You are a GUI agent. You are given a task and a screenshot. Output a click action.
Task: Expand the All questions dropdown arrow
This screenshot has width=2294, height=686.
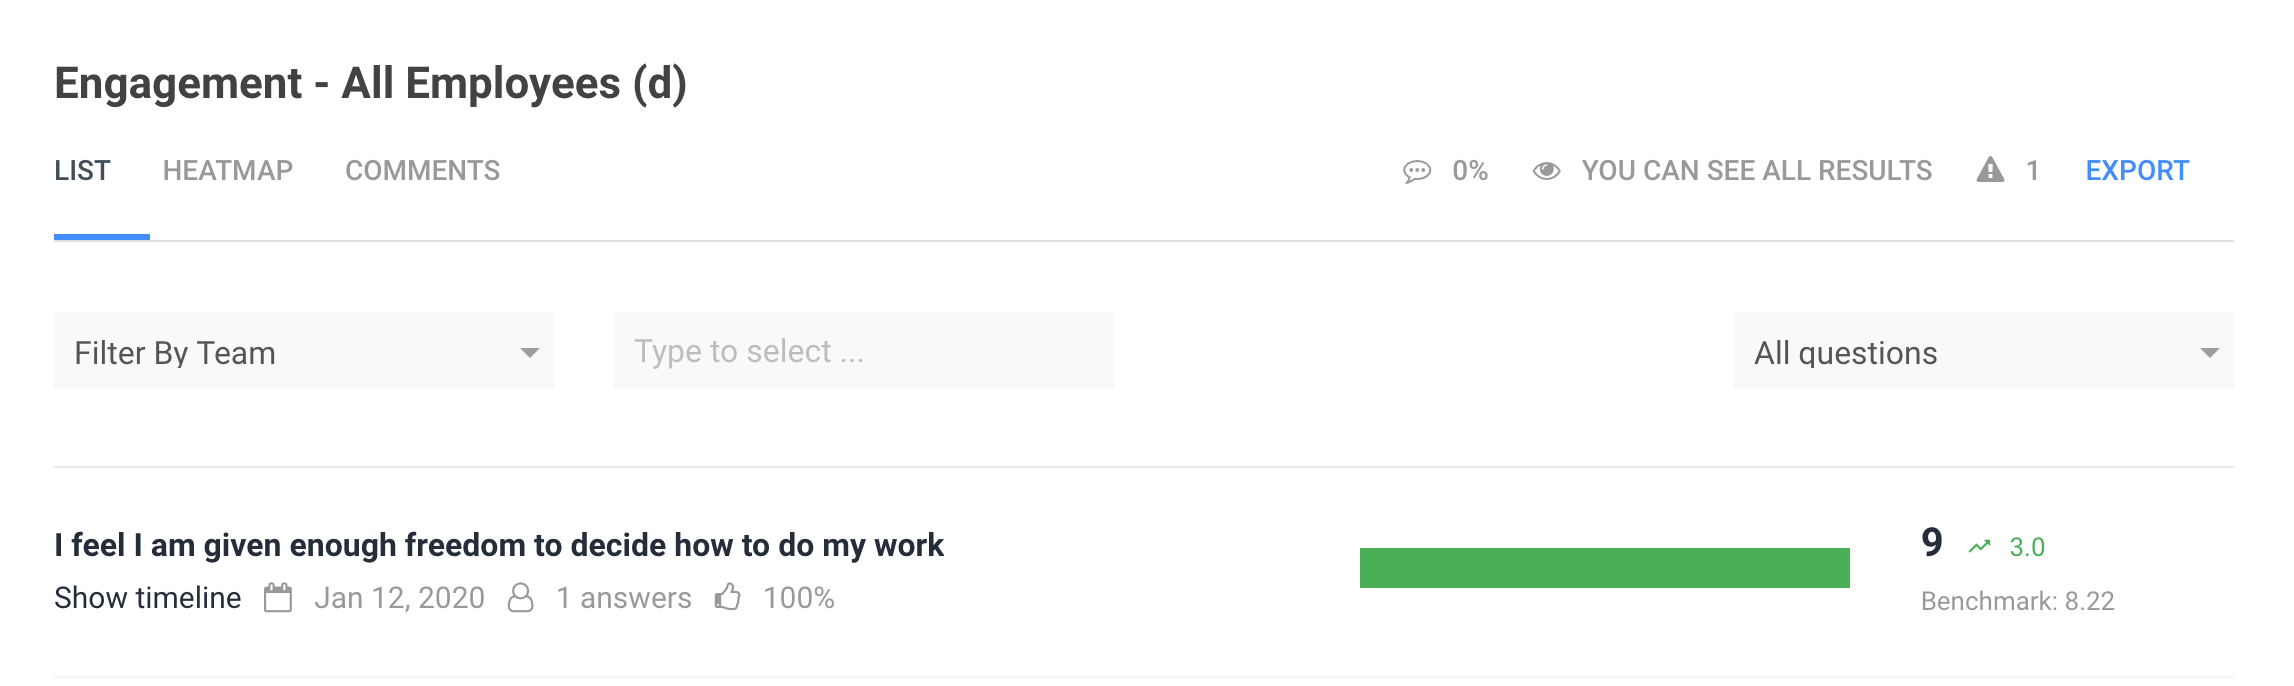tap(2209, 353)
